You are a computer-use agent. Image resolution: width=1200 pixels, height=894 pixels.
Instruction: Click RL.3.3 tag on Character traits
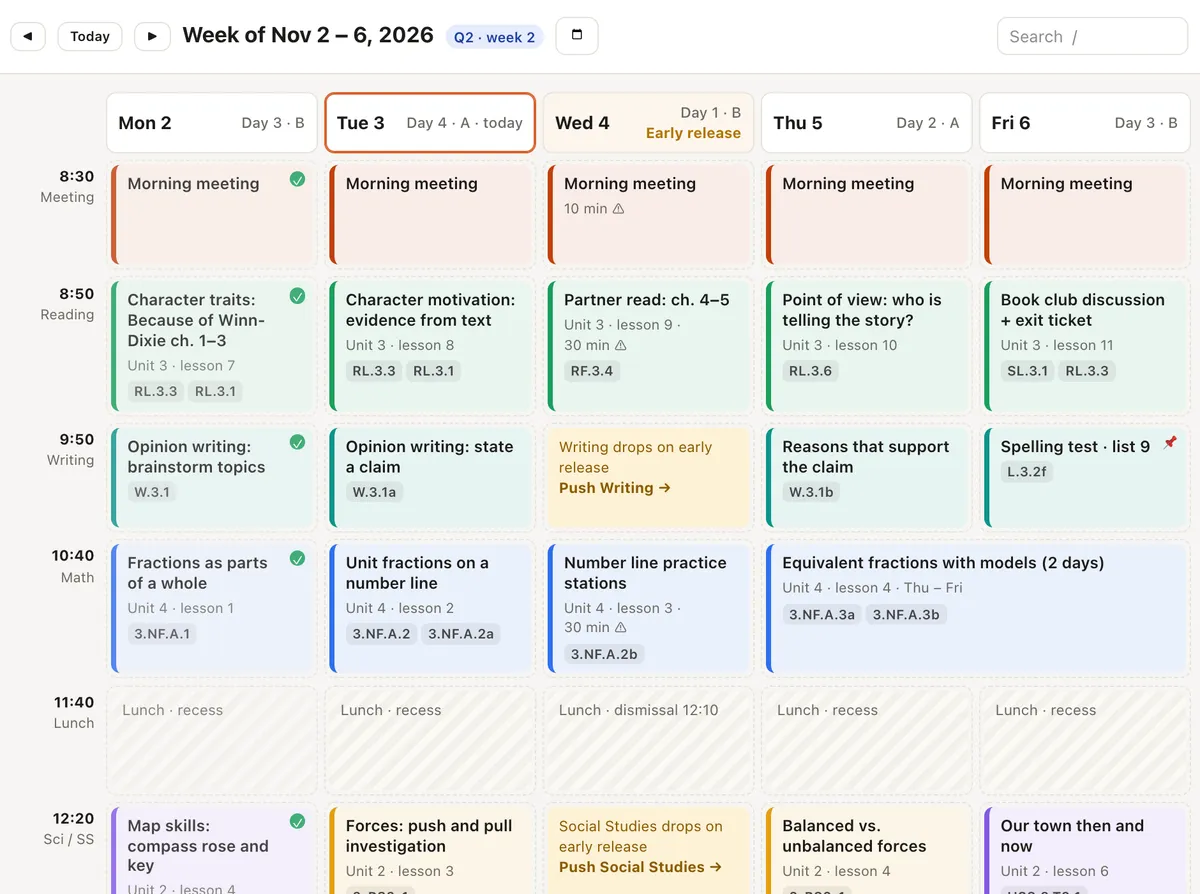point(155,391)
